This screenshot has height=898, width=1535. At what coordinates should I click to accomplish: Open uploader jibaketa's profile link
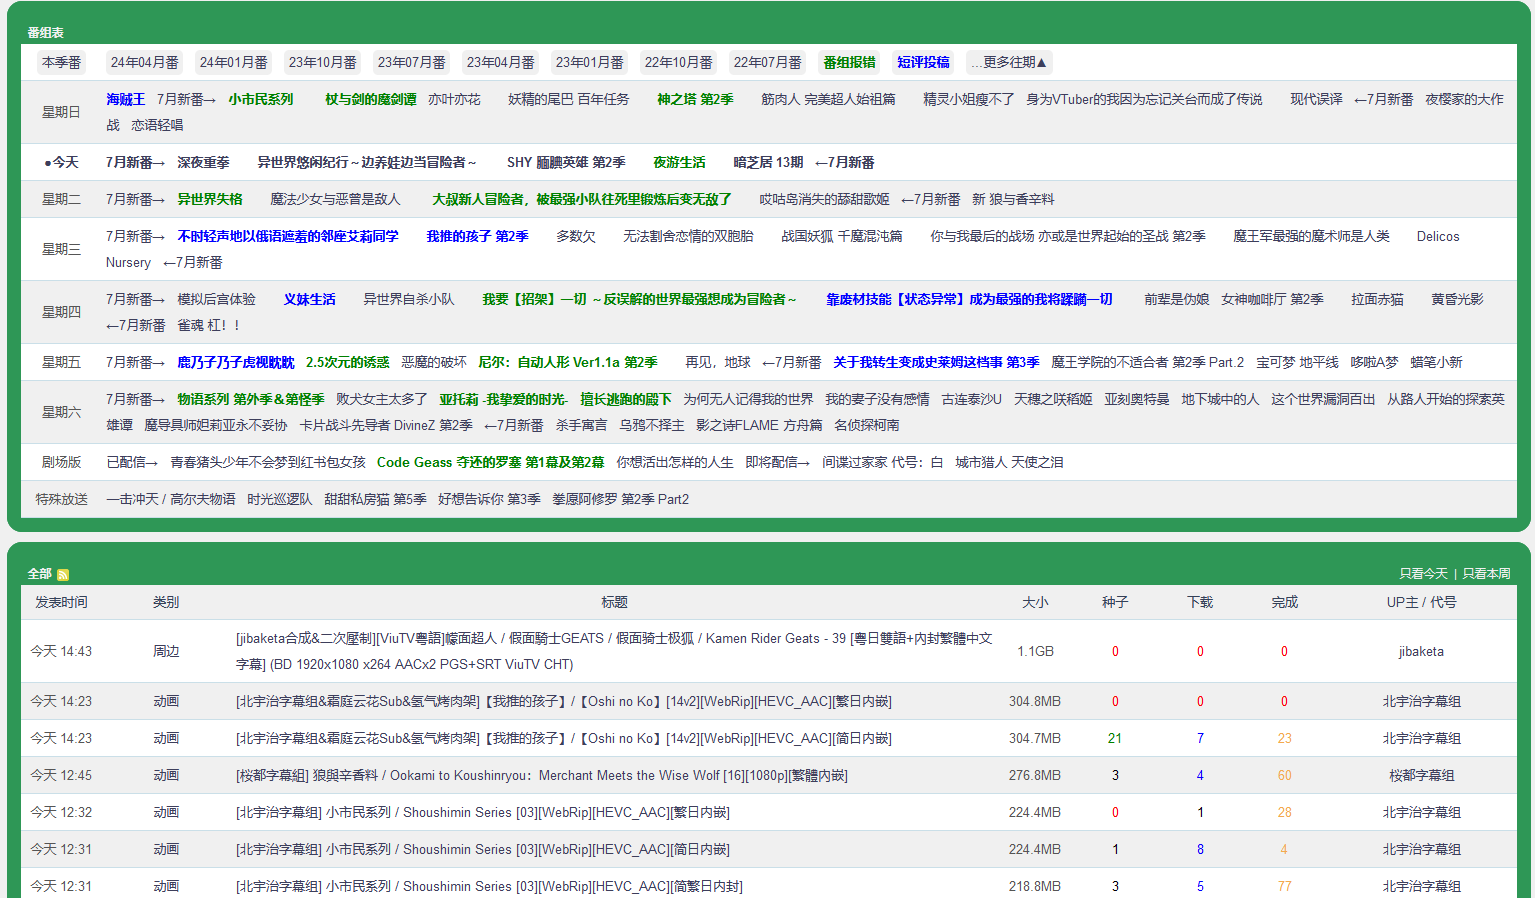click(1423, 651)
